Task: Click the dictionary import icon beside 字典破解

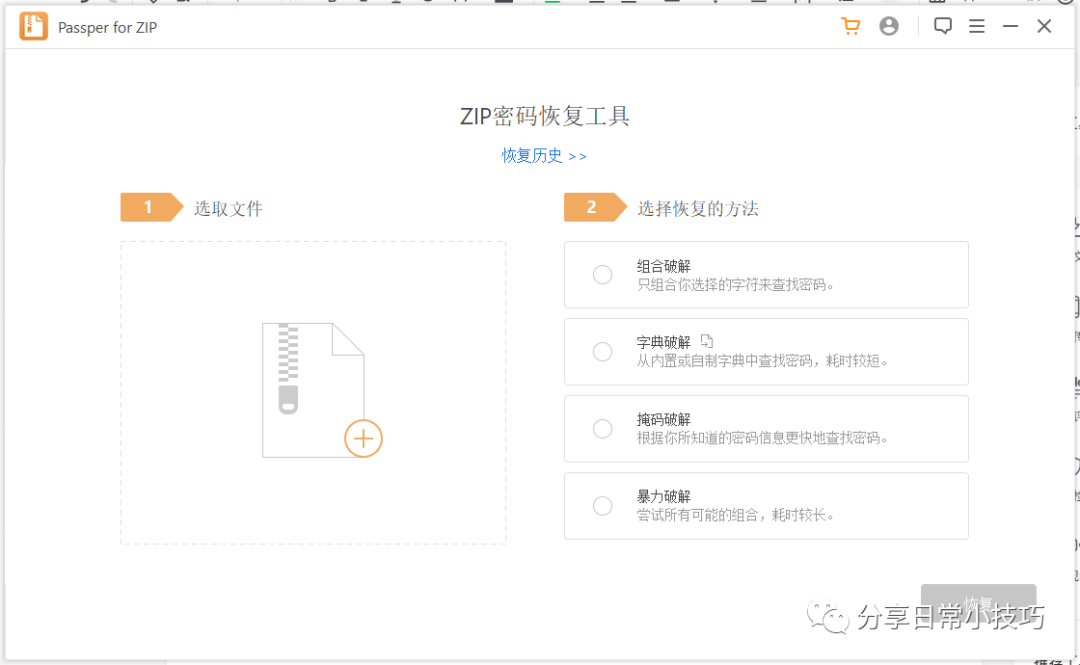Action: click(707, 341)
